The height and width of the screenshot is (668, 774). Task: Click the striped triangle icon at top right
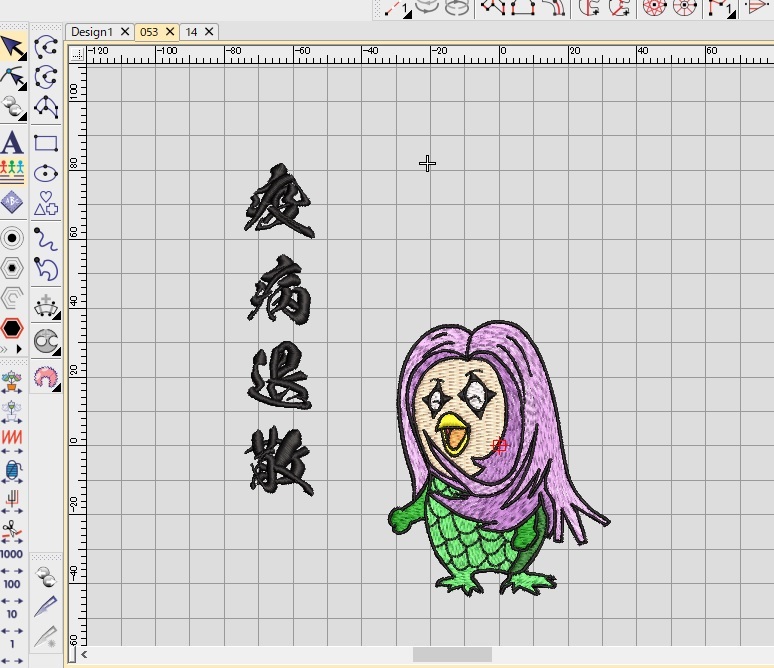pyautogui.click(x=759, y=7)
